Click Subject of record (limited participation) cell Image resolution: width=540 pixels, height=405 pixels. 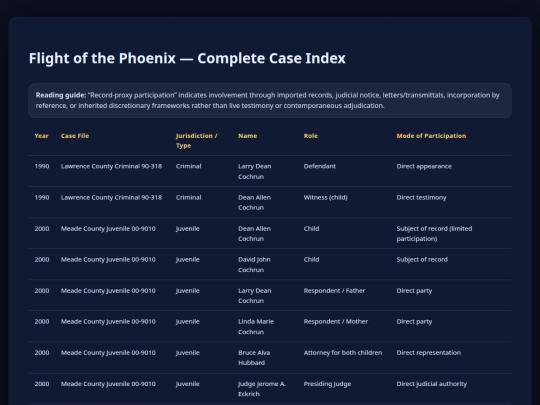[434, 233]
